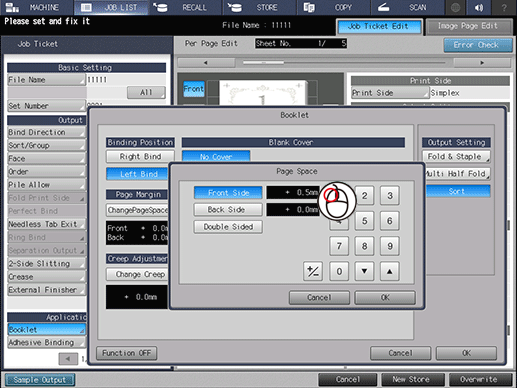The height and width of the screenshot is (388, 517).
Task: Click Function OFF in Booklet dialog
Action: tap(126, 353)
